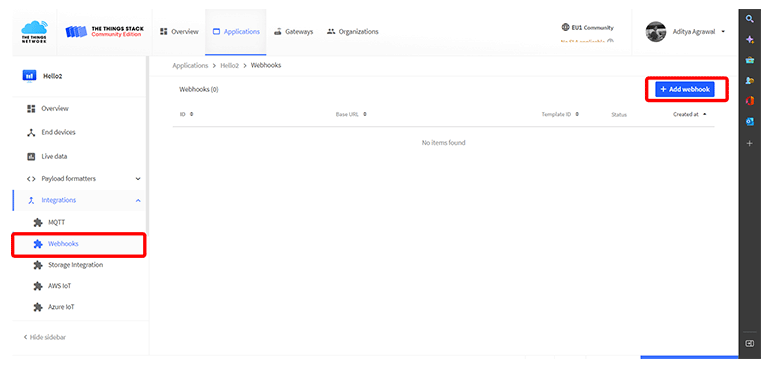
Task: Click the Webhooks (0) table heading
Action: [x=198, y=90]
